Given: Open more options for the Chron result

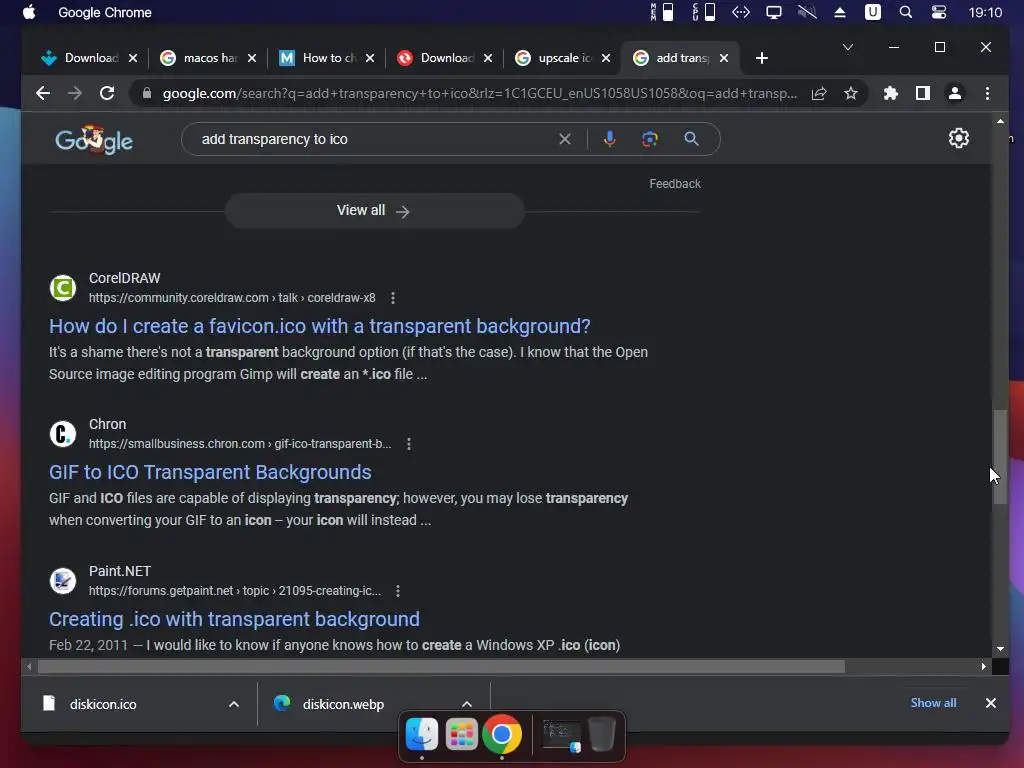Looking at the screenshot, I should [x=409, y=444].
